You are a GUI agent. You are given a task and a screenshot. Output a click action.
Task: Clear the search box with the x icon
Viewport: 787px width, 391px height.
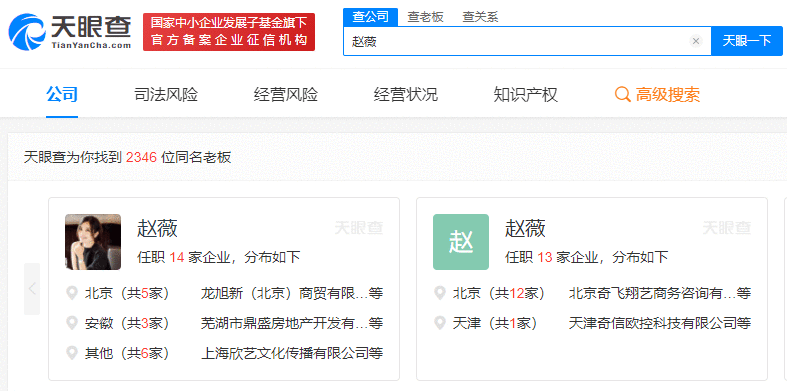click(x=696, y=41)
